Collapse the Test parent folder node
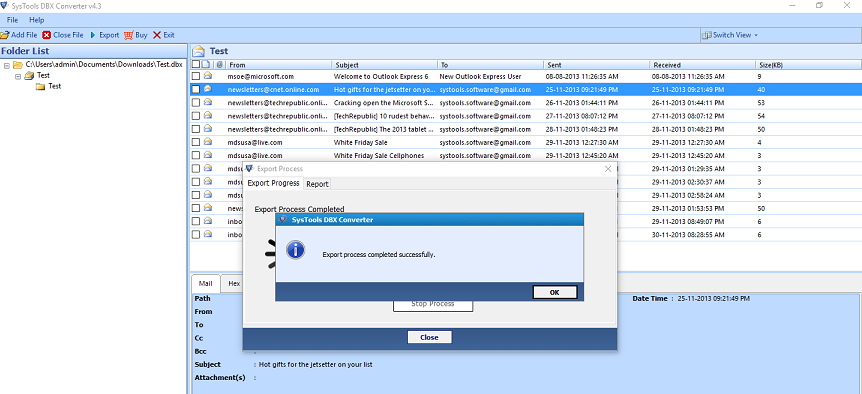This screenshot has height=394, width=862. pos(18,76)
